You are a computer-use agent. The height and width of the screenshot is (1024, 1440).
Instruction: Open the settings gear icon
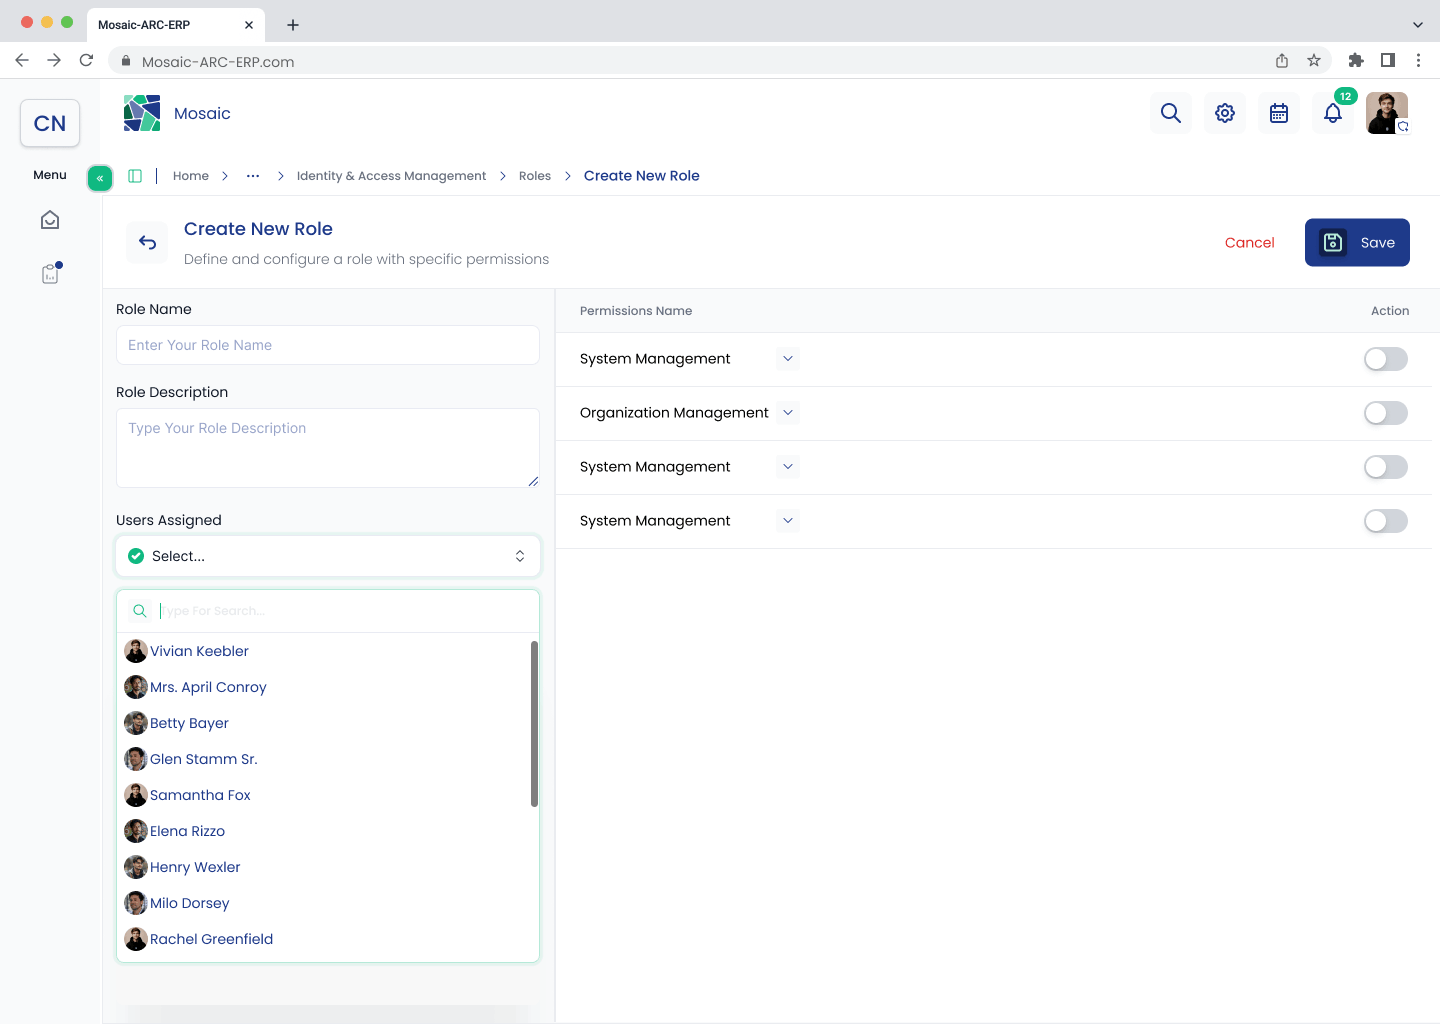[1225, 113]
